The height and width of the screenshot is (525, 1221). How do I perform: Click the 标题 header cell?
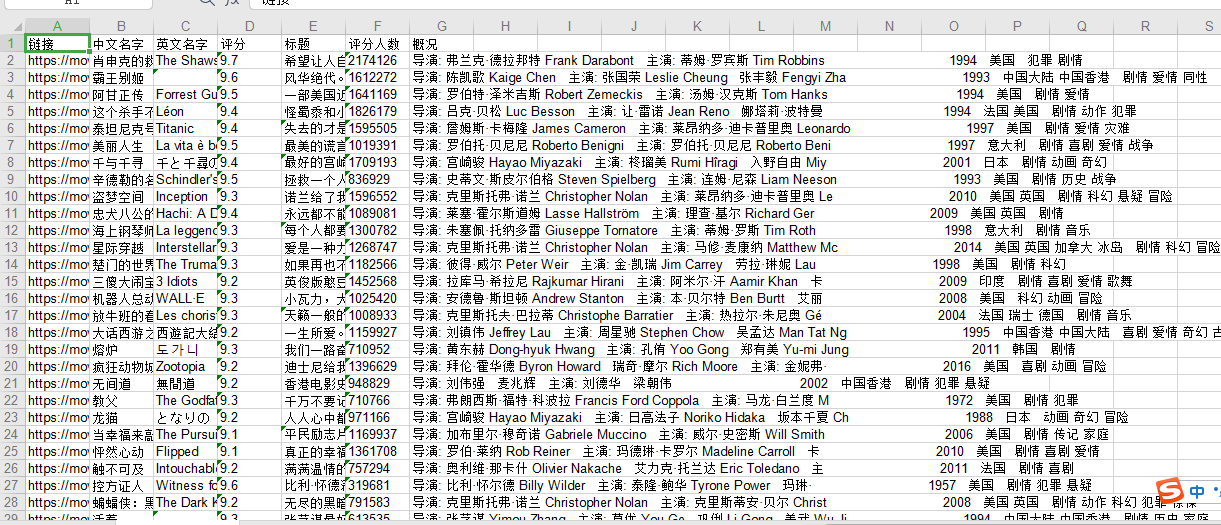tap(314, 44)
